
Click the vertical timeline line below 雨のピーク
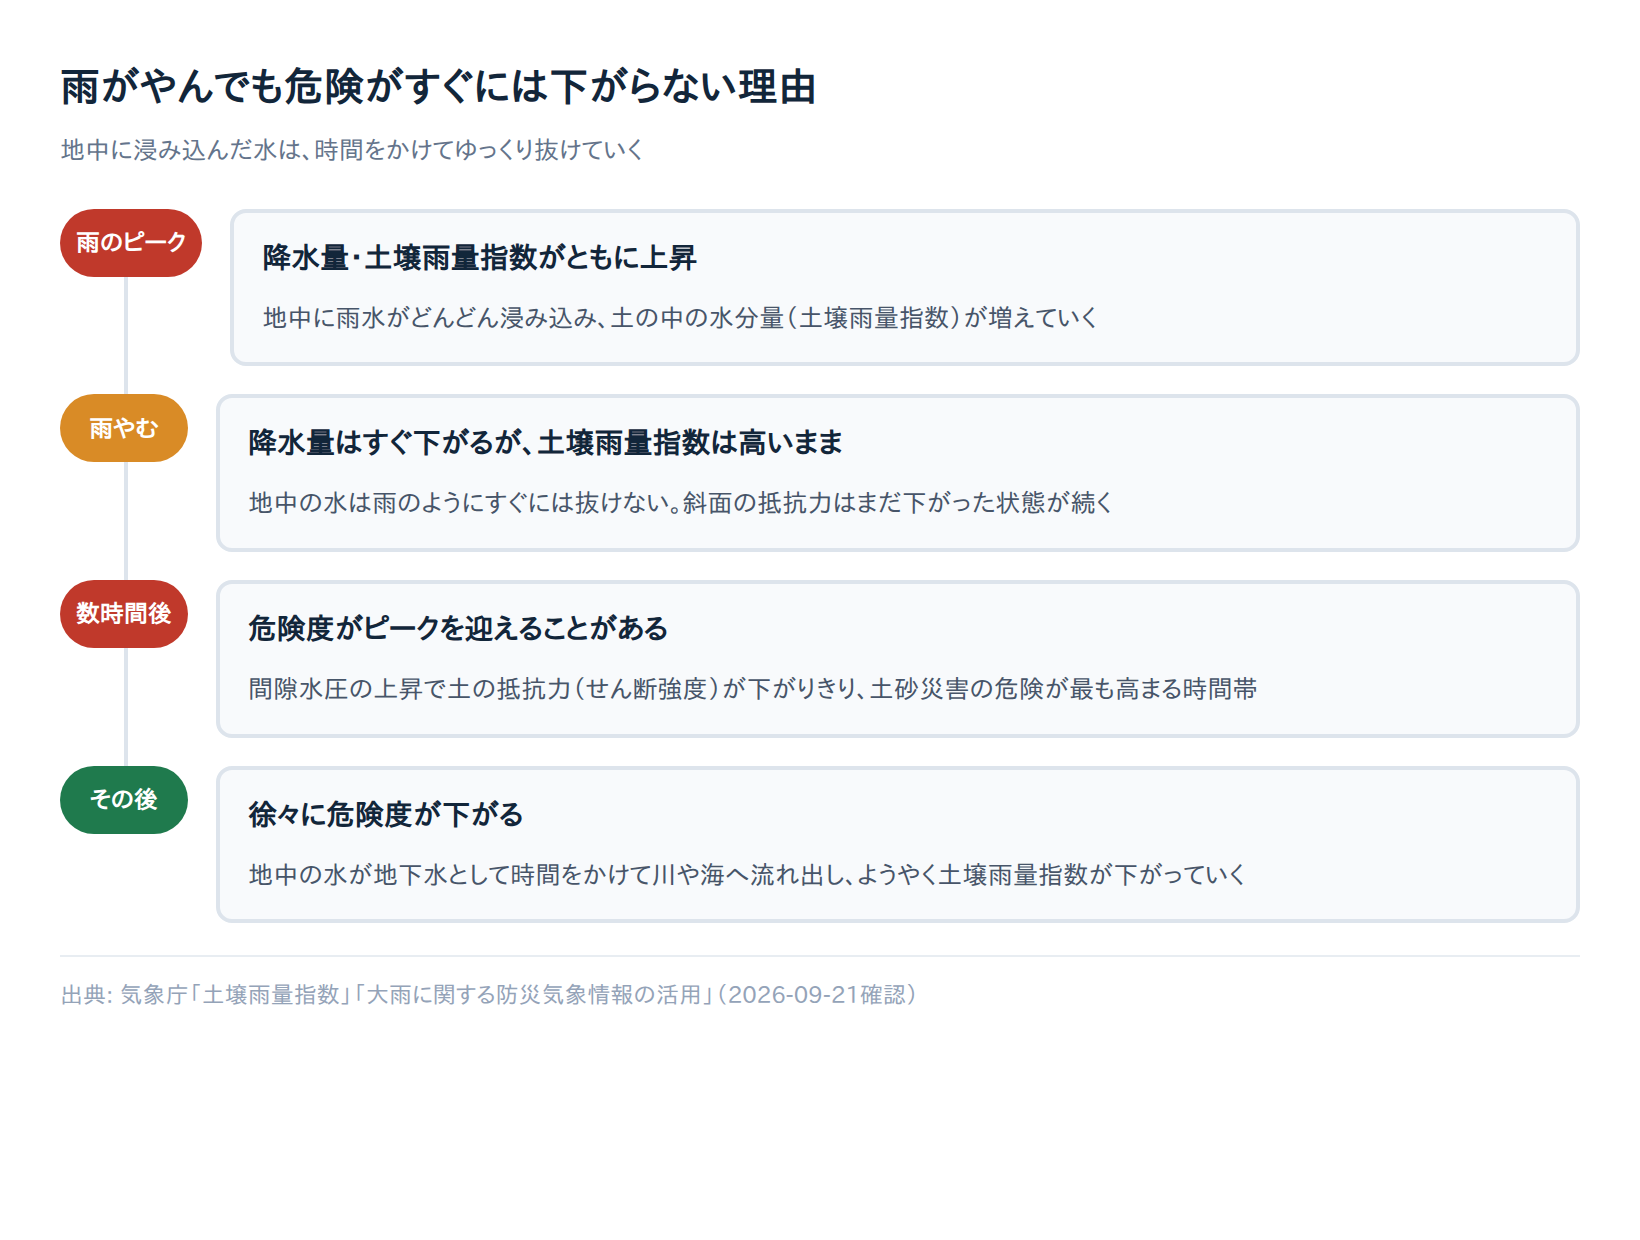[x=125, y=335]
